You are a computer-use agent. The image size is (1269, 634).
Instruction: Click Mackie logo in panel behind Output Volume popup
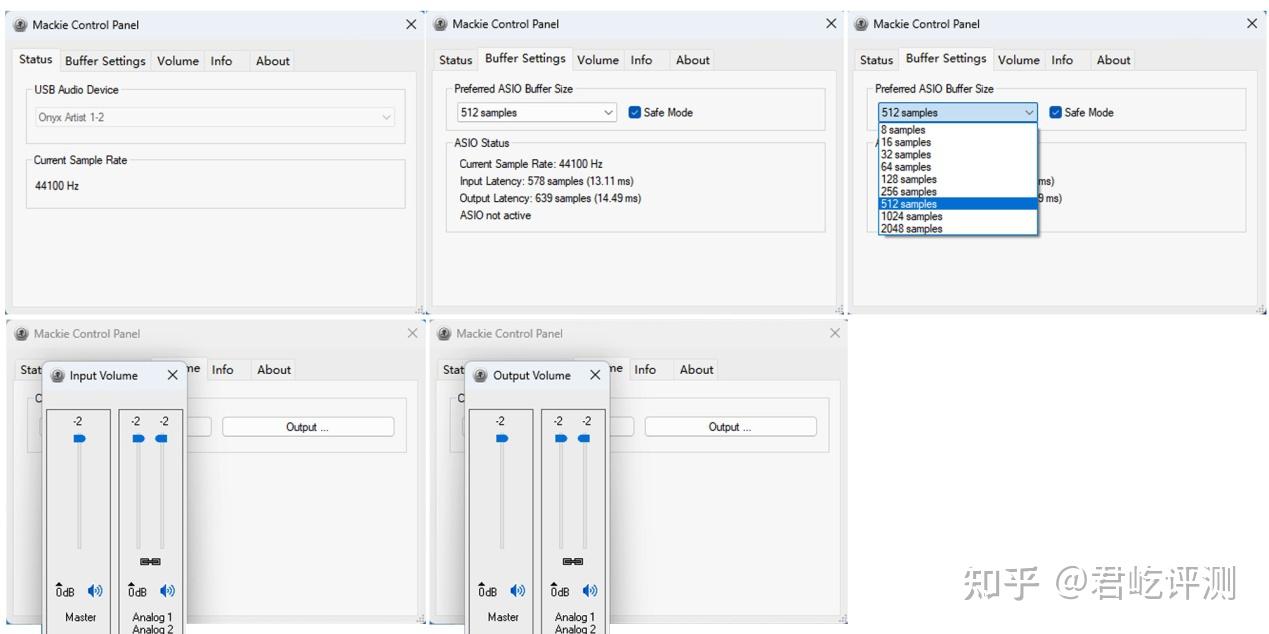pos(444,334)
